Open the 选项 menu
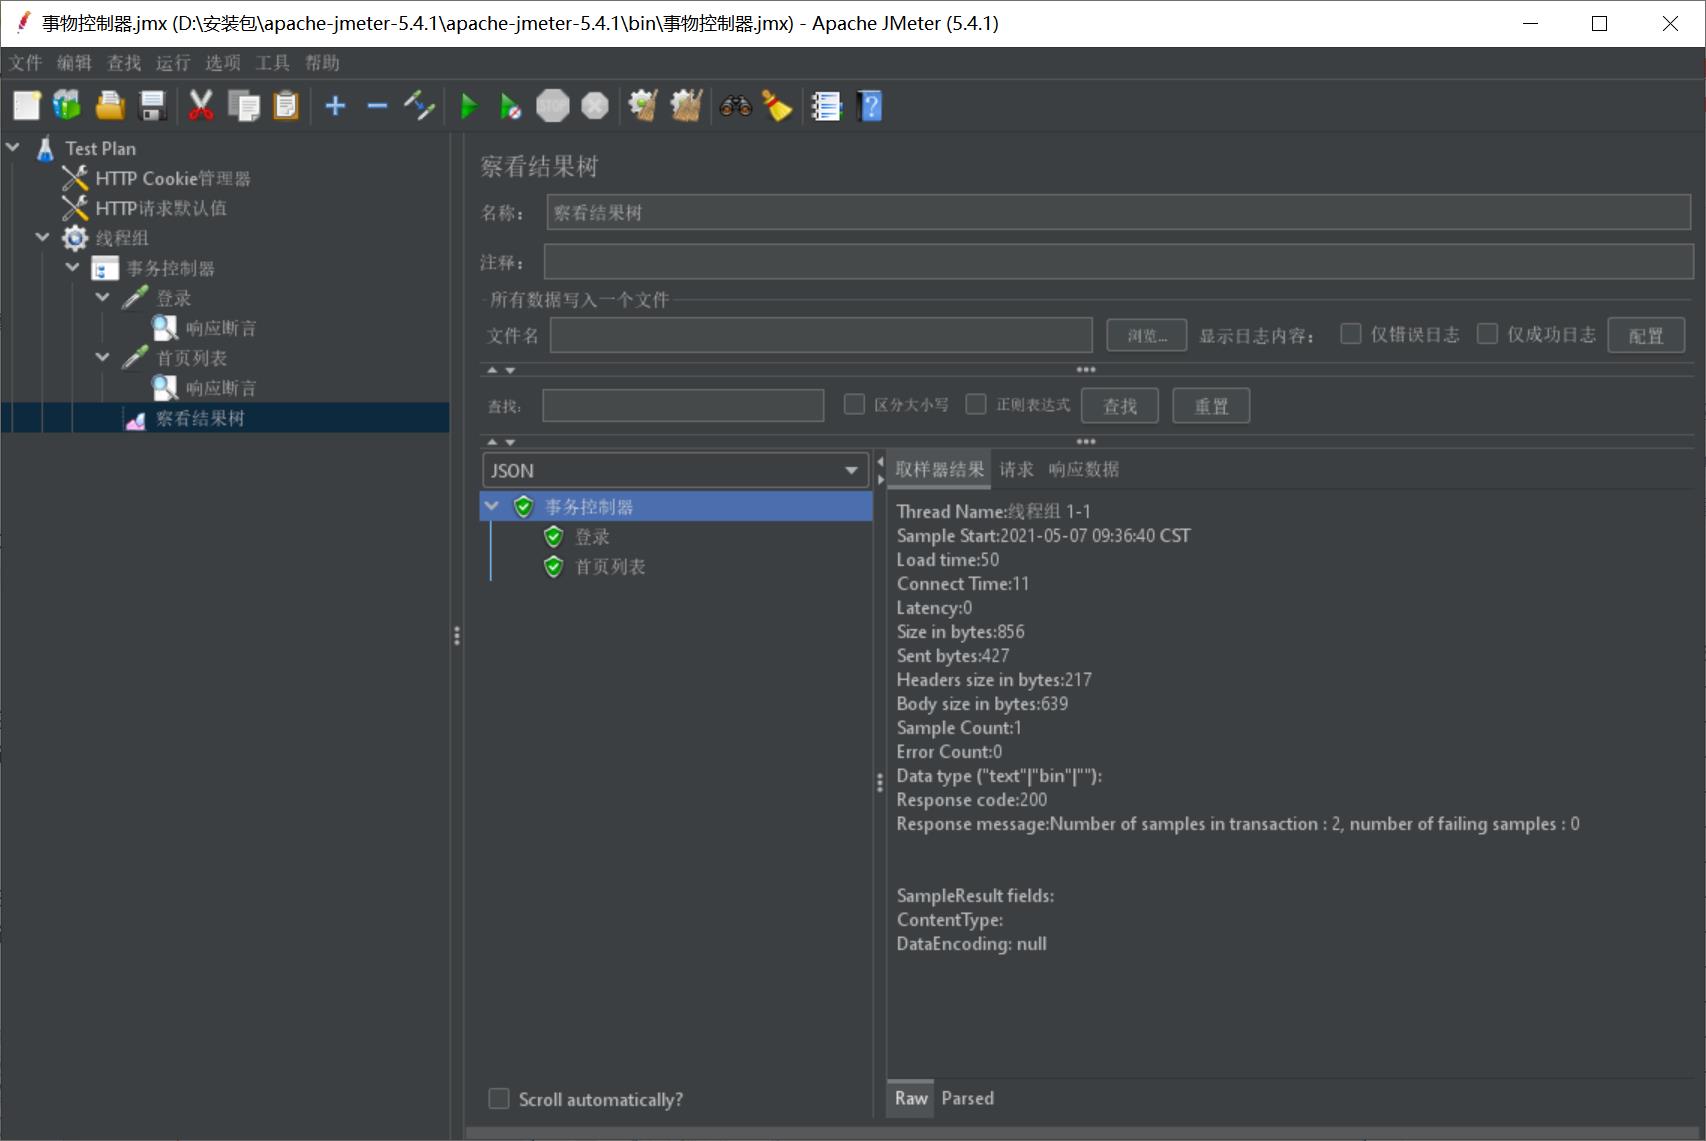Viewport: 1706px width, 1141px height. pyautogui.click(x=223, y=63)
